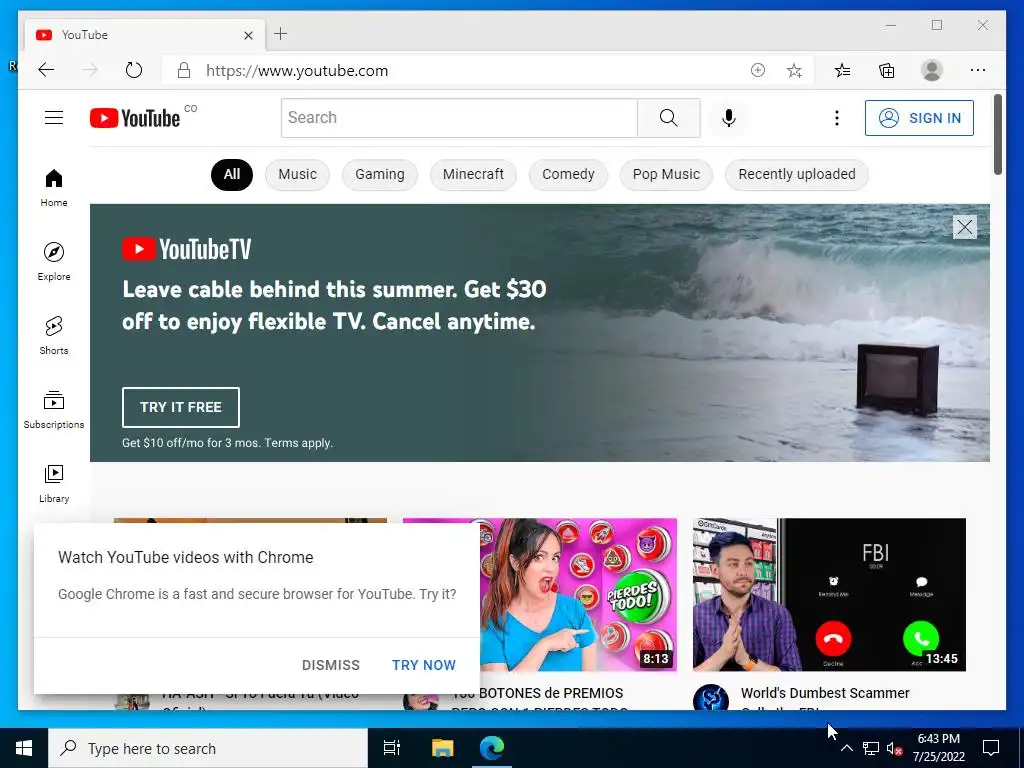Image resolution: width=1024 pixels, height=768 pixels.
Task: Click the Edge taskbar icon
Action: 492,748
